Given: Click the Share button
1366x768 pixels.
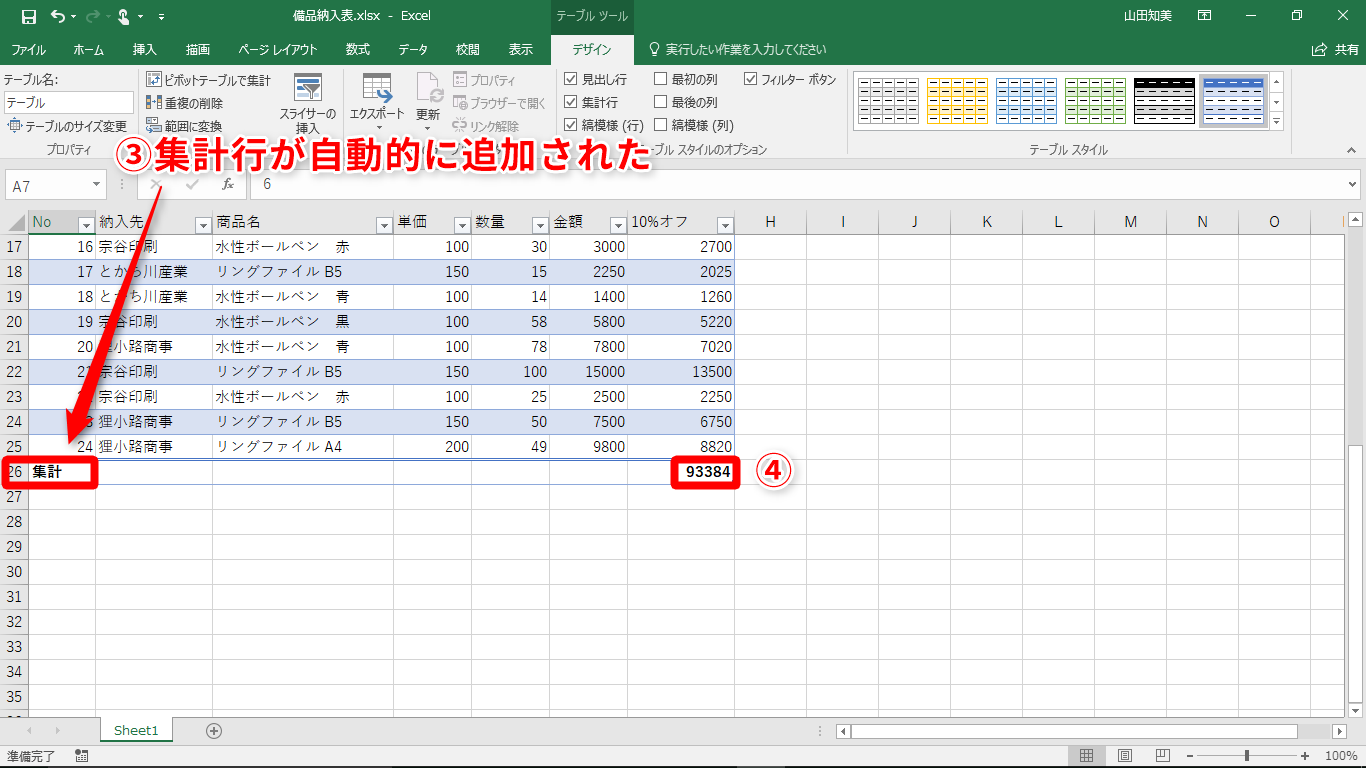Looking at the screenshot, I should [1335, 50].
